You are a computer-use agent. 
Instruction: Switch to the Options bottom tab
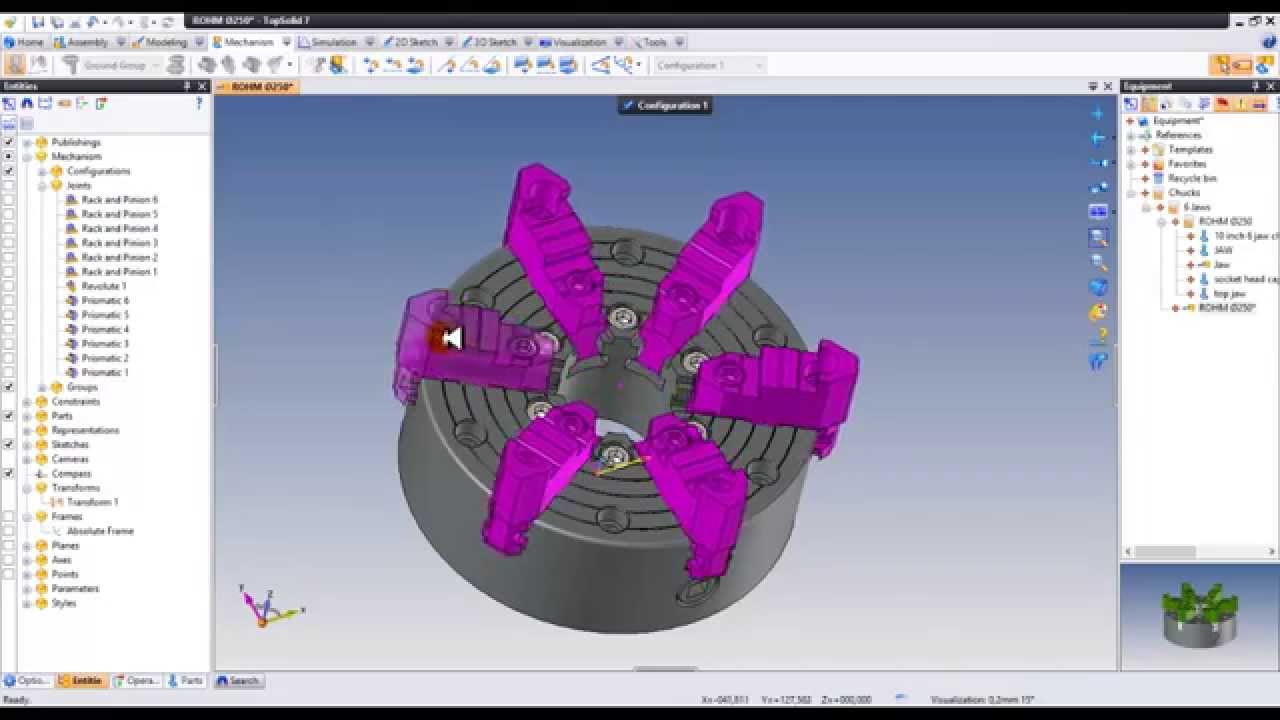(27, 681)
